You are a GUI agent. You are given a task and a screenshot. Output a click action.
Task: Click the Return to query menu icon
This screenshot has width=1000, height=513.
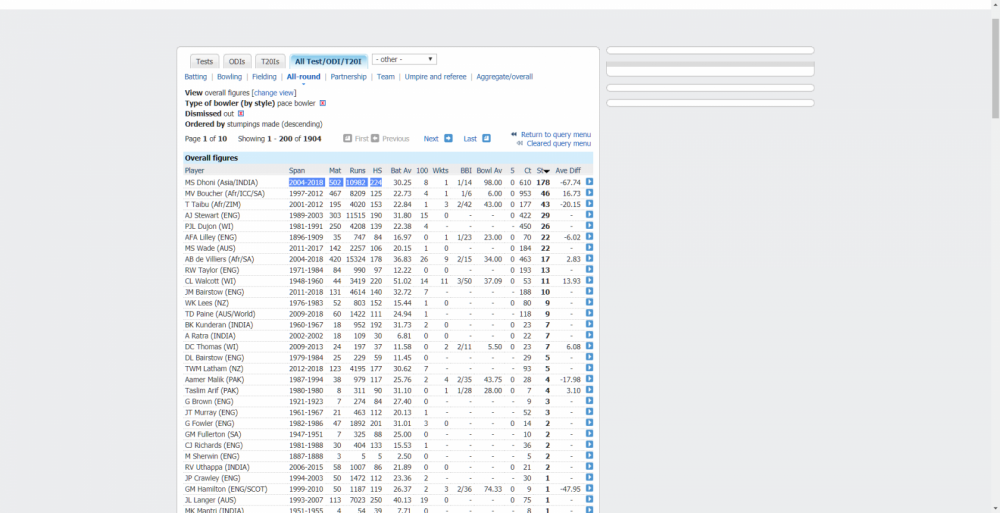click(x=514, y=134)
